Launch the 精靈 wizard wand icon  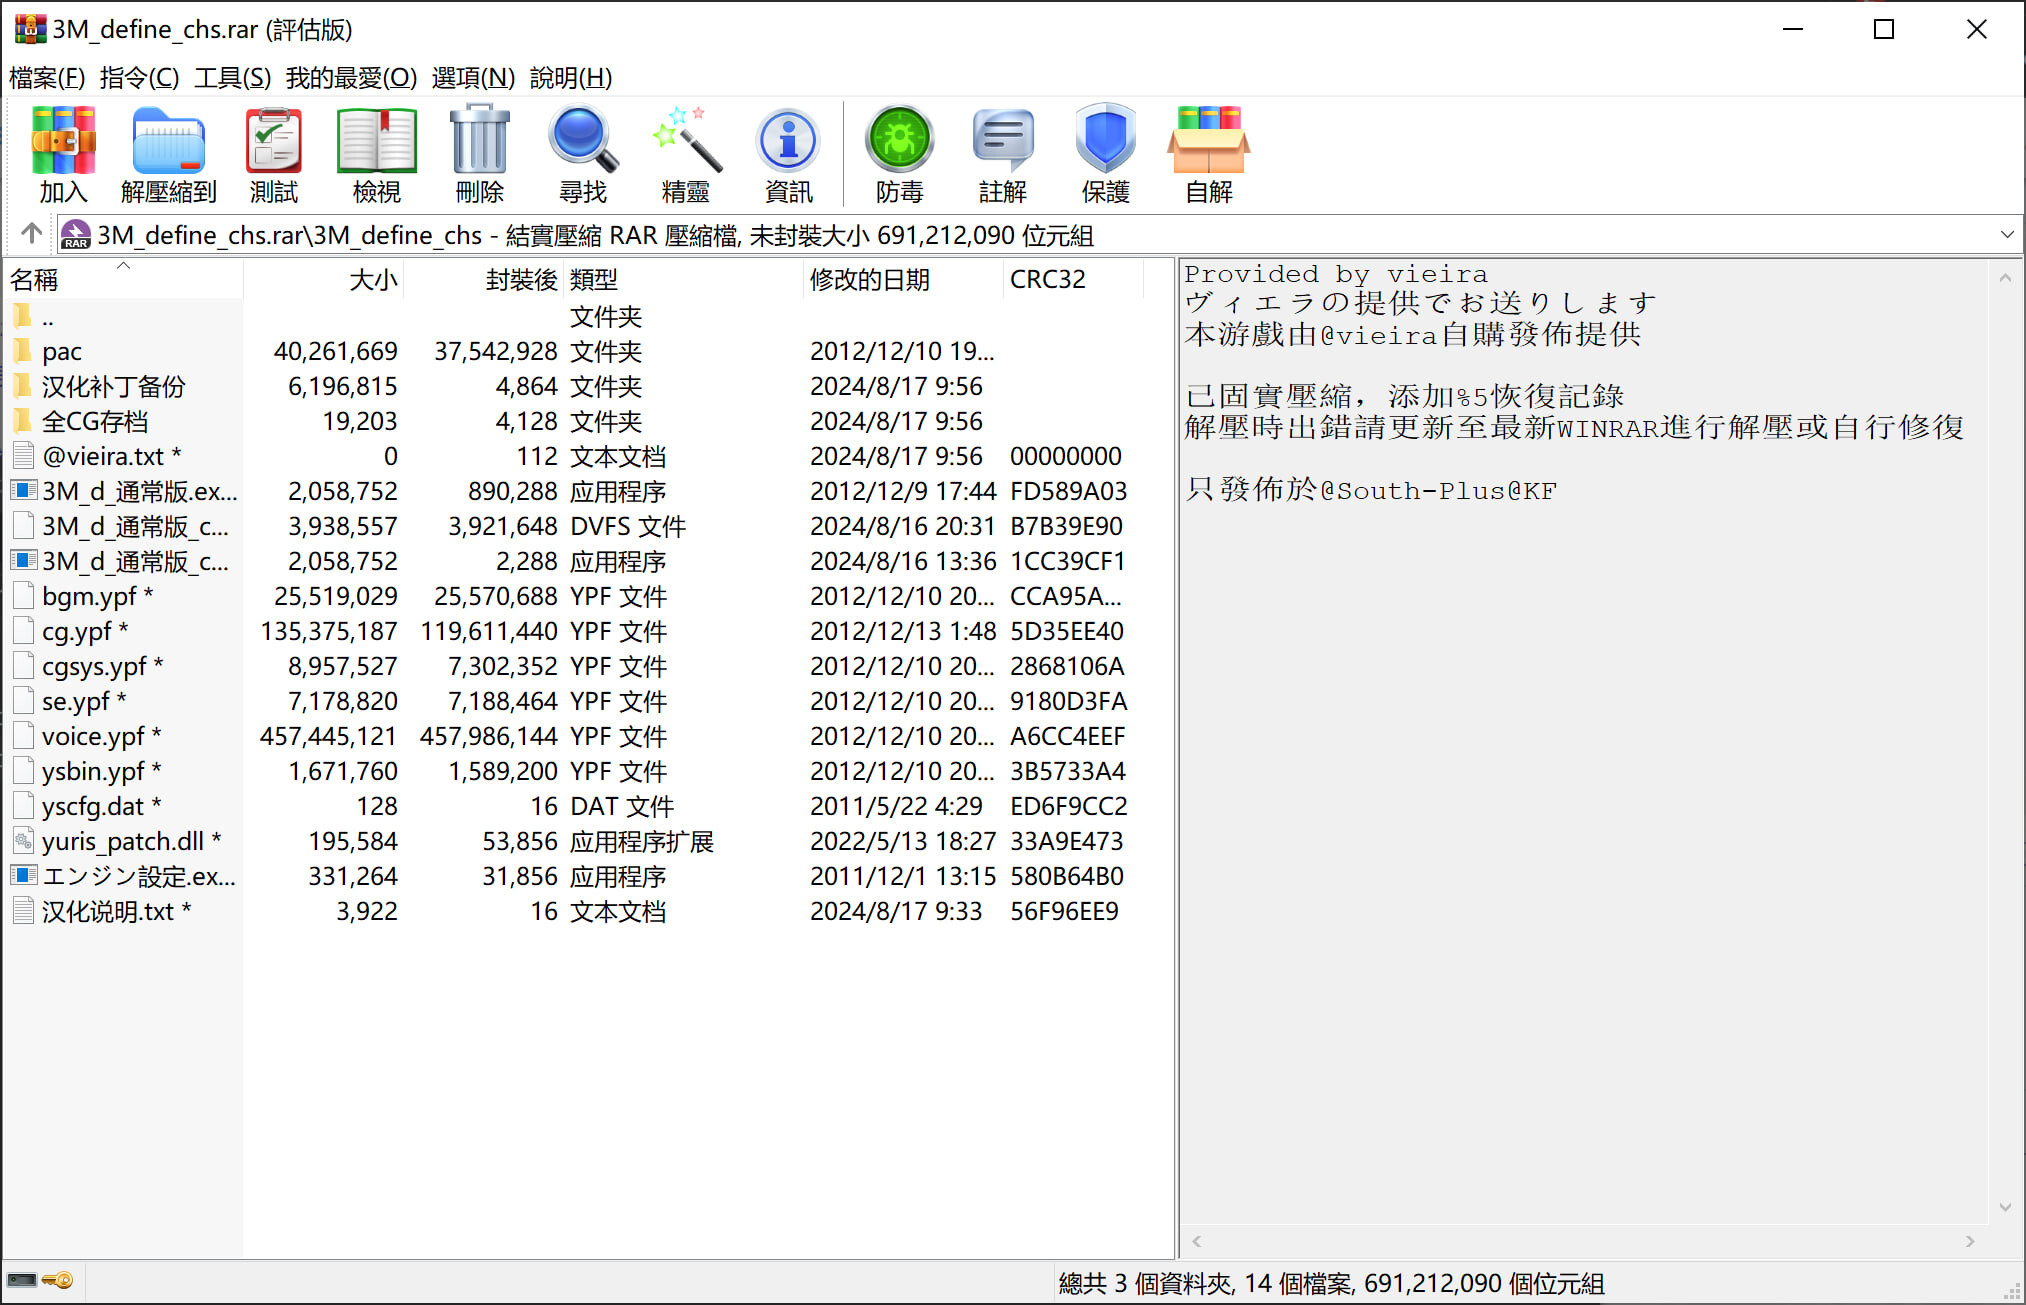[685, 153]
